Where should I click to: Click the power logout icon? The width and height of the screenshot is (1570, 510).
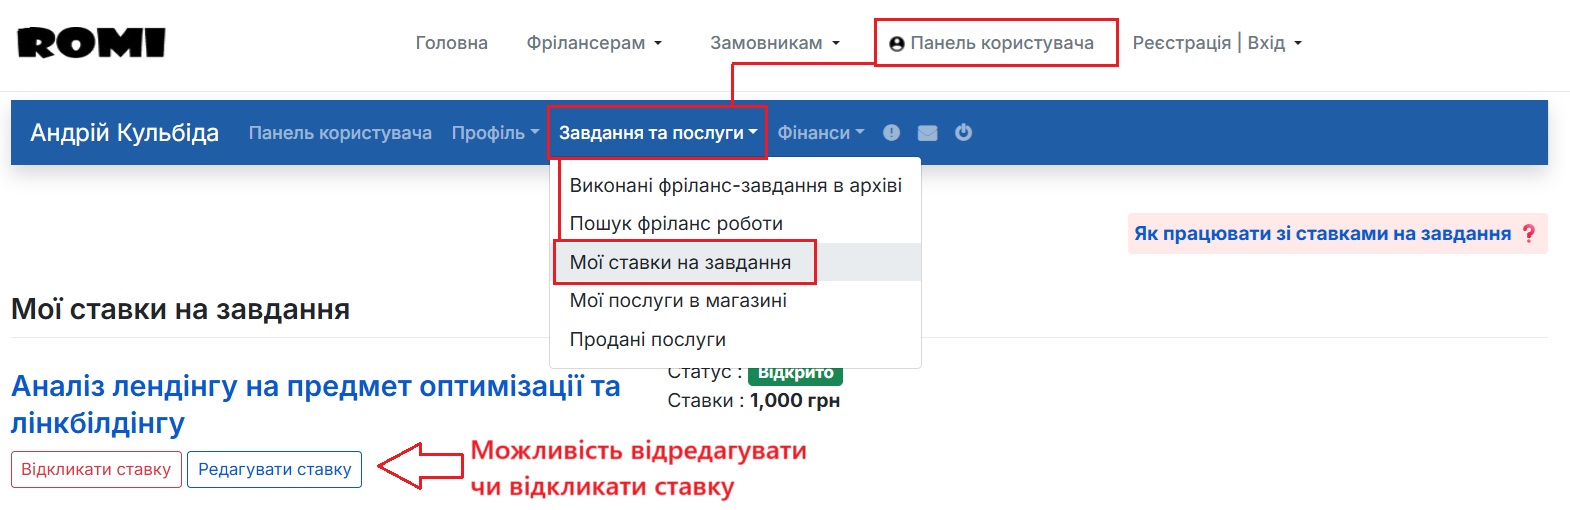(x=963, y=132)
